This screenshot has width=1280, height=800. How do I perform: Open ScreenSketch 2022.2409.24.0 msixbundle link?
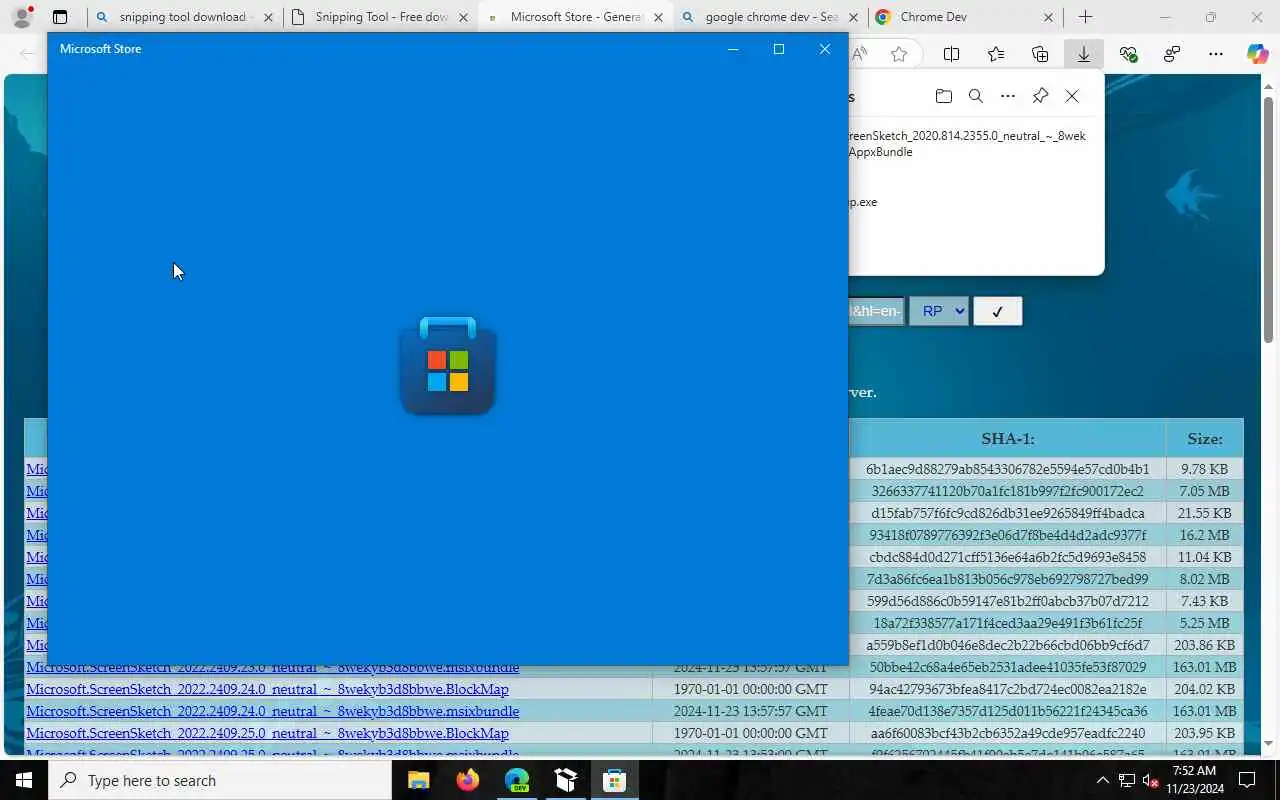click(x=272, y=711)
